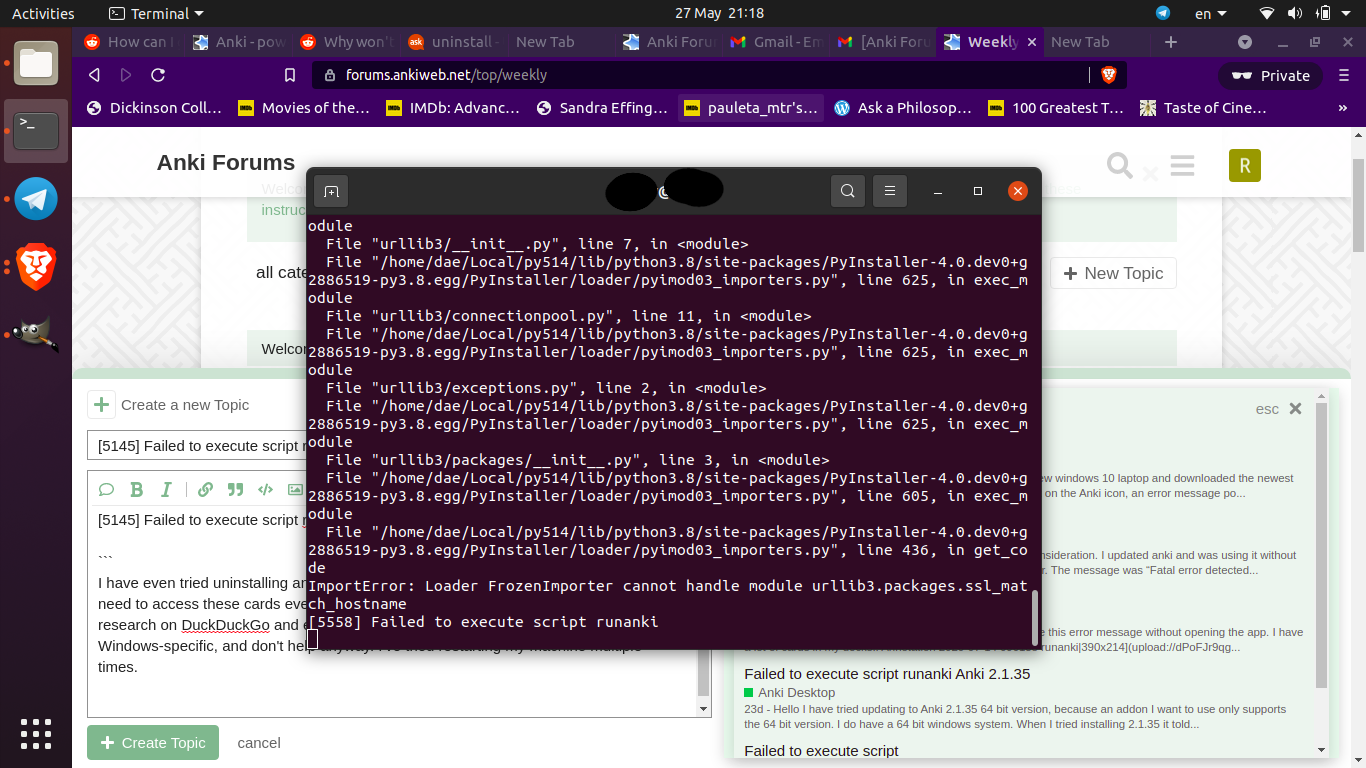
Task: Click the Brave browser icon in the dock
Action: pyautogui.click(x=36, y=267)
